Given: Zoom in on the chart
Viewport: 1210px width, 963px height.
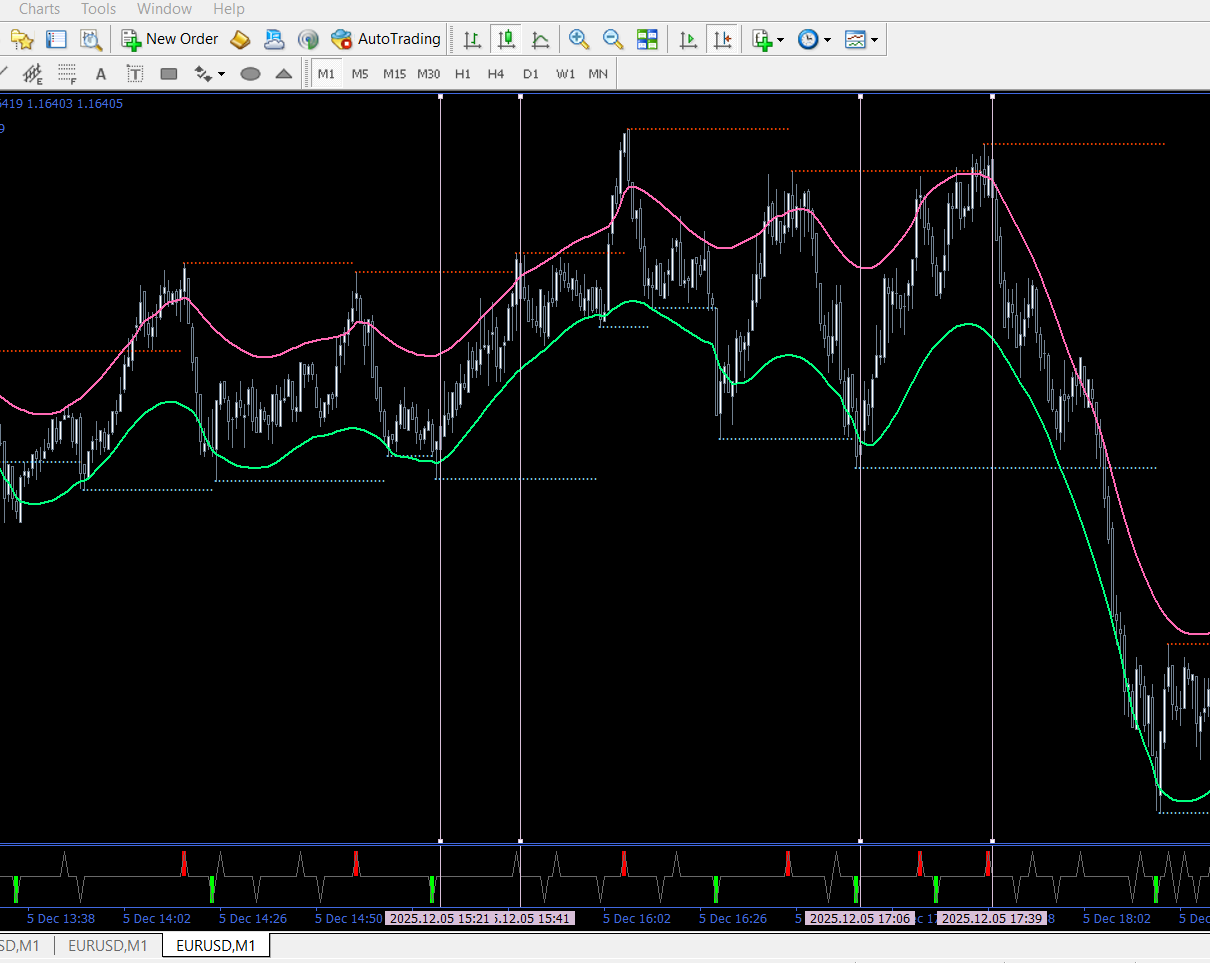Looking at the screenshot, I should [x=578, y=39].
